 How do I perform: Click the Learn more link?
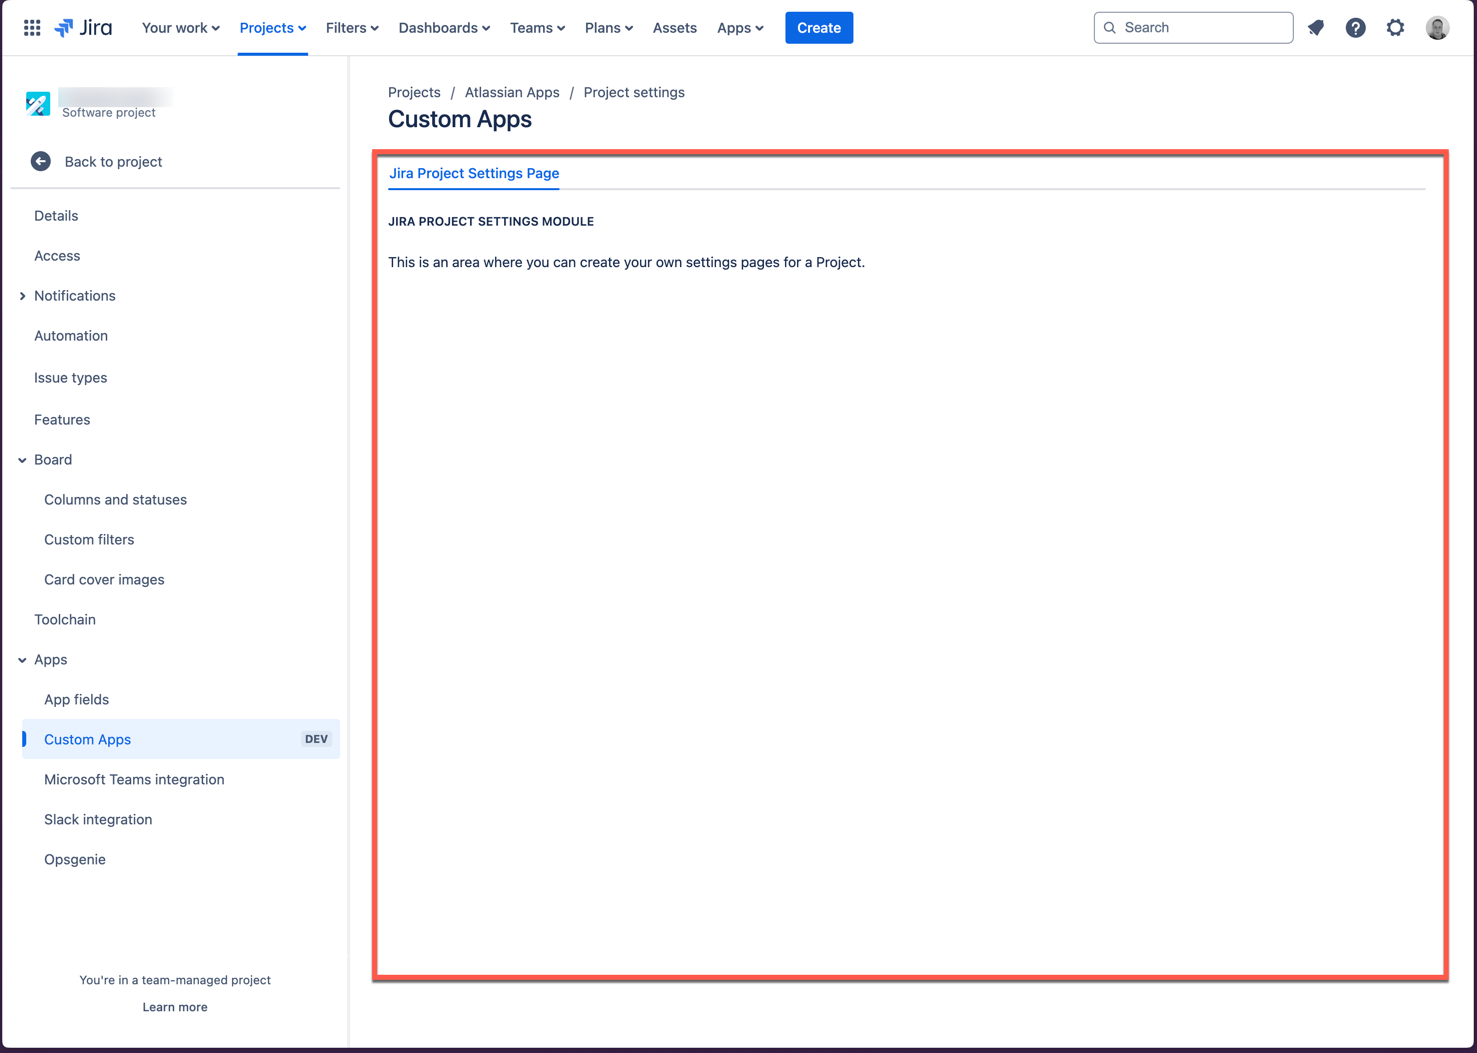click(175, 1007)
